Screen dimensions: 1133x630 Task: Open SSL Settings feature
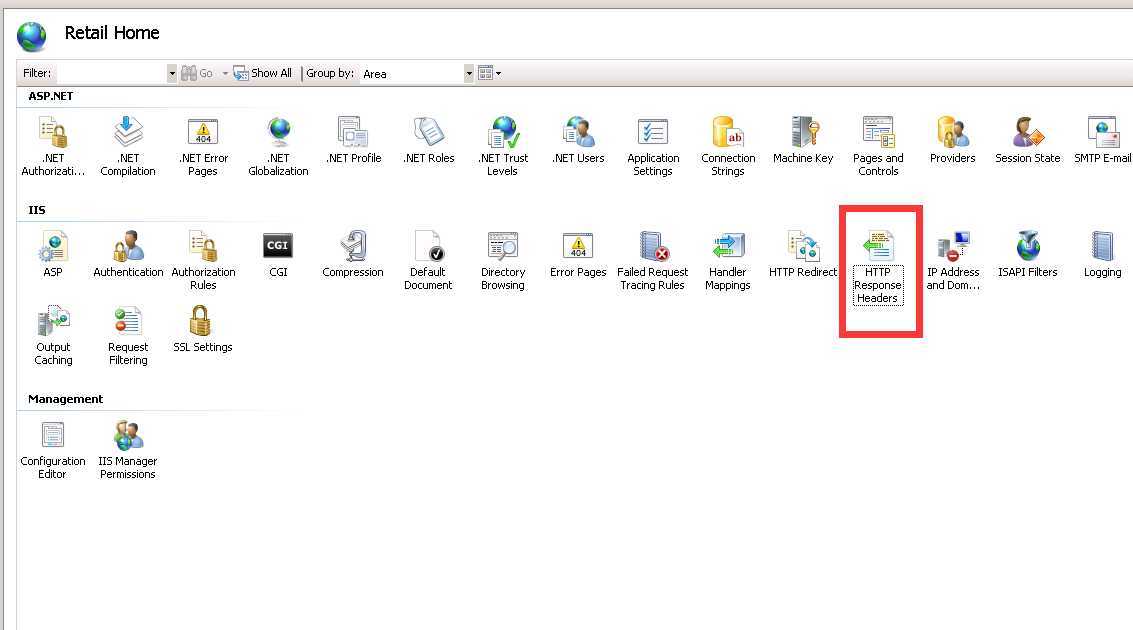(x=203, y=329)
